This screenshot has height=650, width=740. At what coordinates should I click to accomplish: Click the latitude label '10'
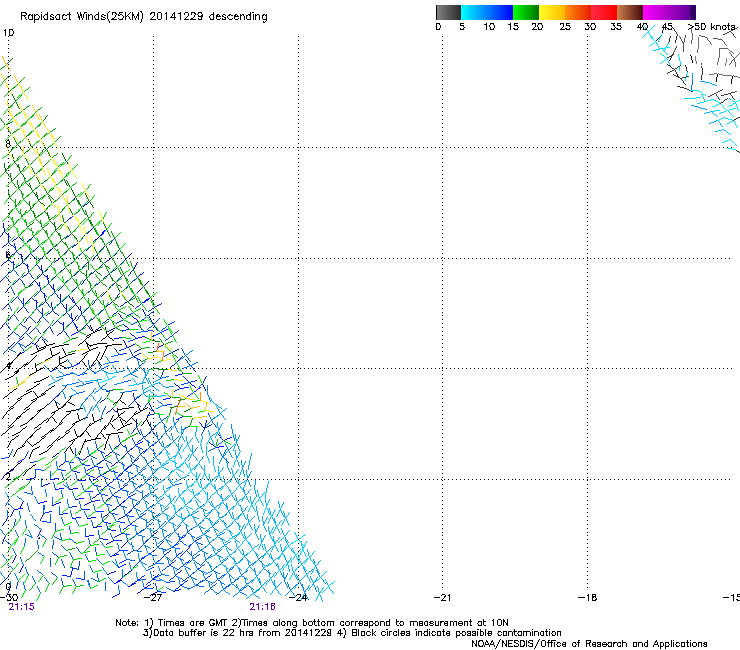[x=8, y=33]
